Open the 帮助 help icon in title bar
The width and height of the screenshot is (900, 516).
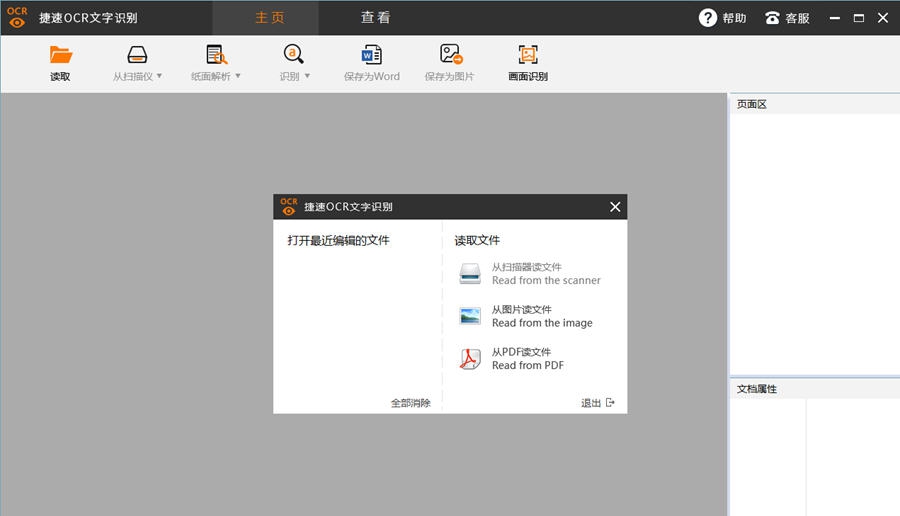click(708, 18)
